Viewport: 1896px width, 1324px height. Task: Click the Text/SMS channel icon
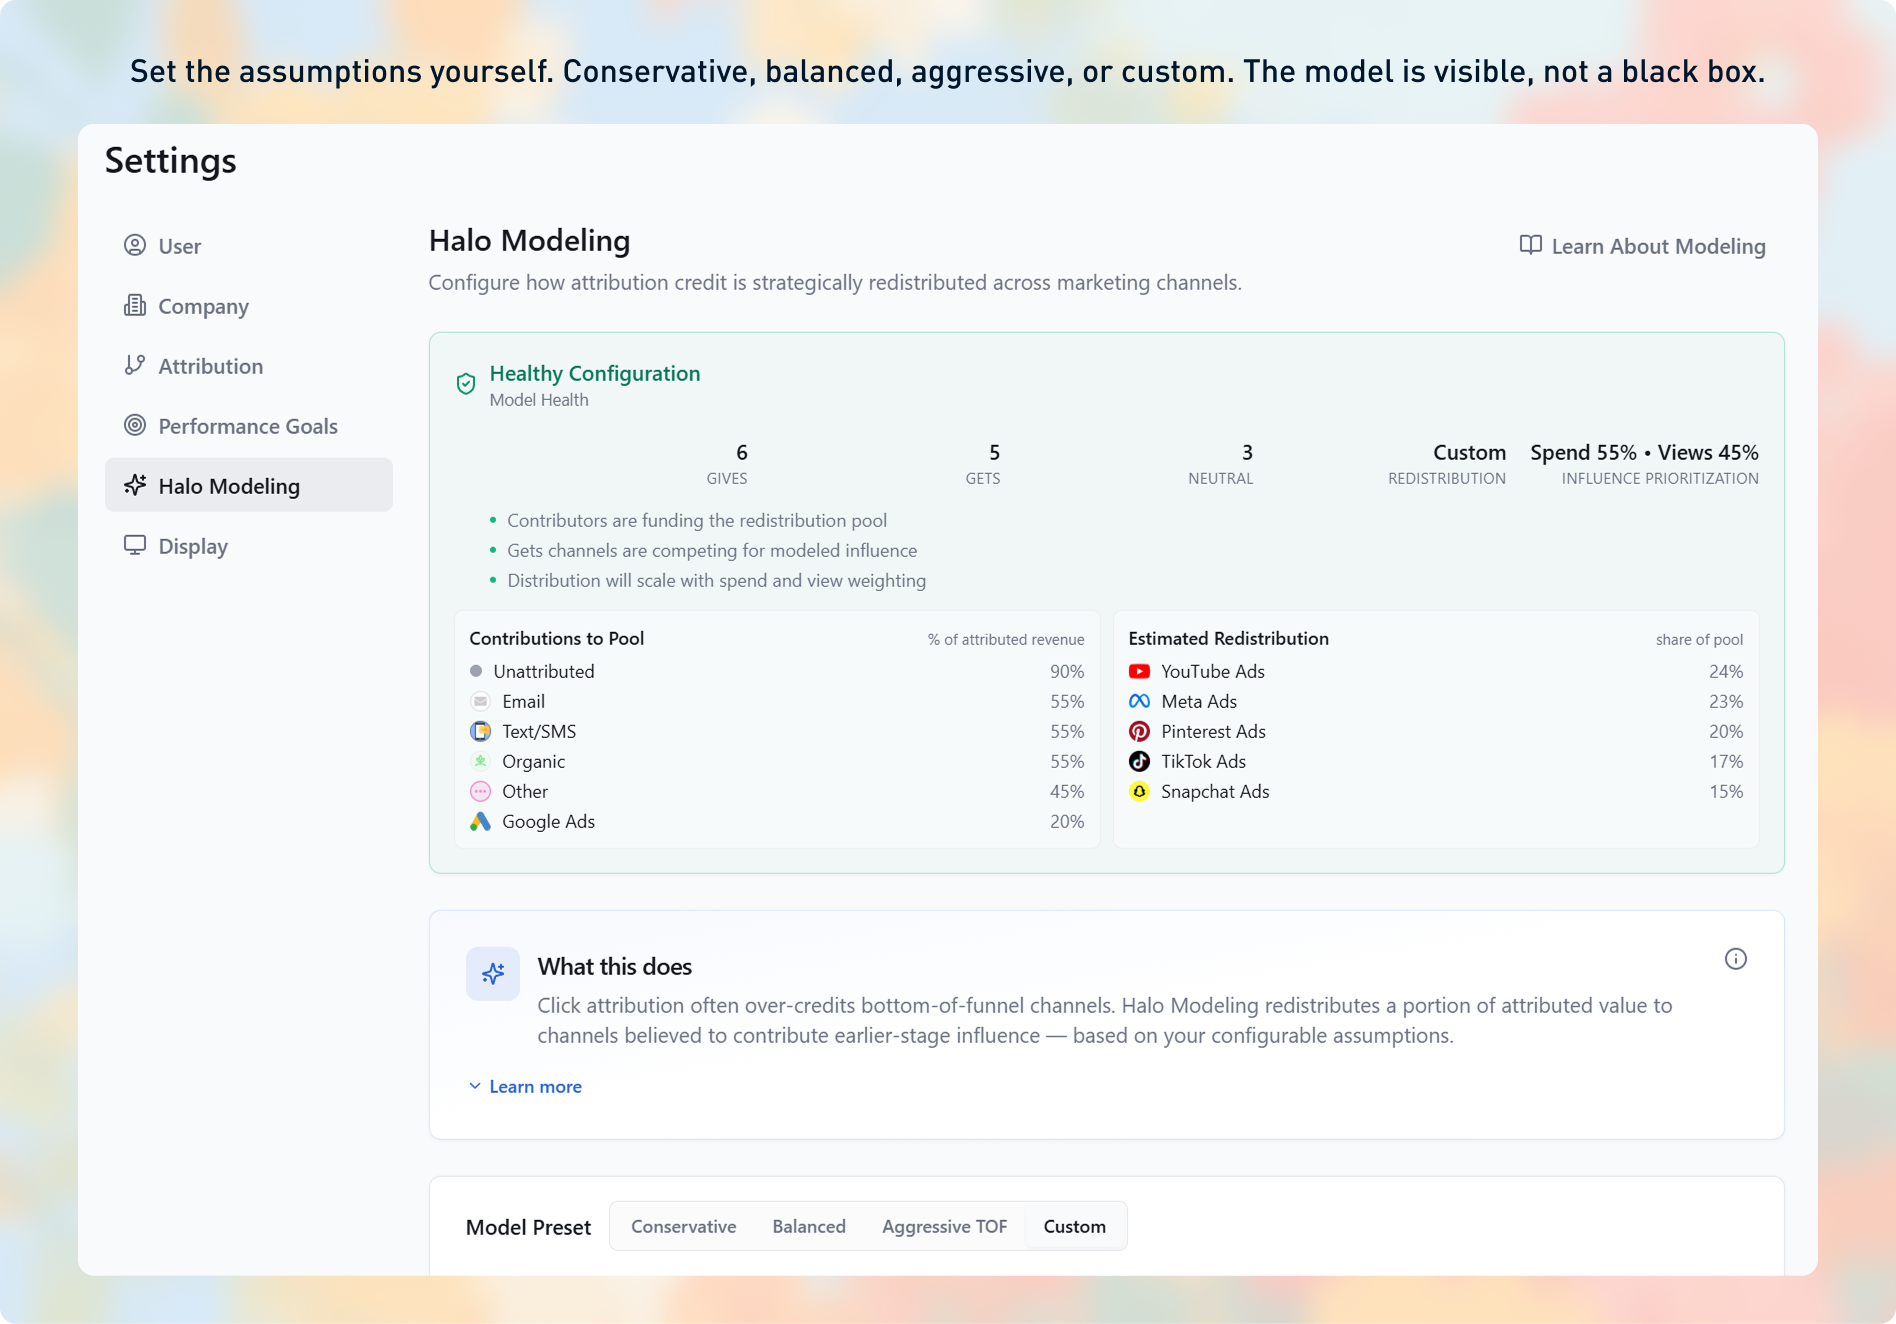click(x=480, y=731)
